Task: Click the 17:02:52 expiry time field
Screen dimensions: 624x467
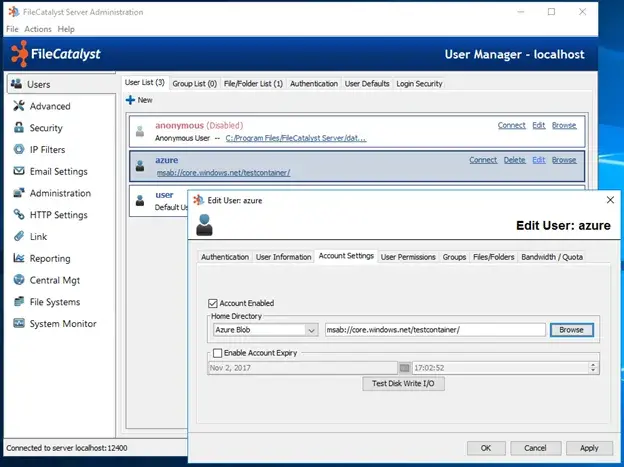Action: (x=501, y=368)
